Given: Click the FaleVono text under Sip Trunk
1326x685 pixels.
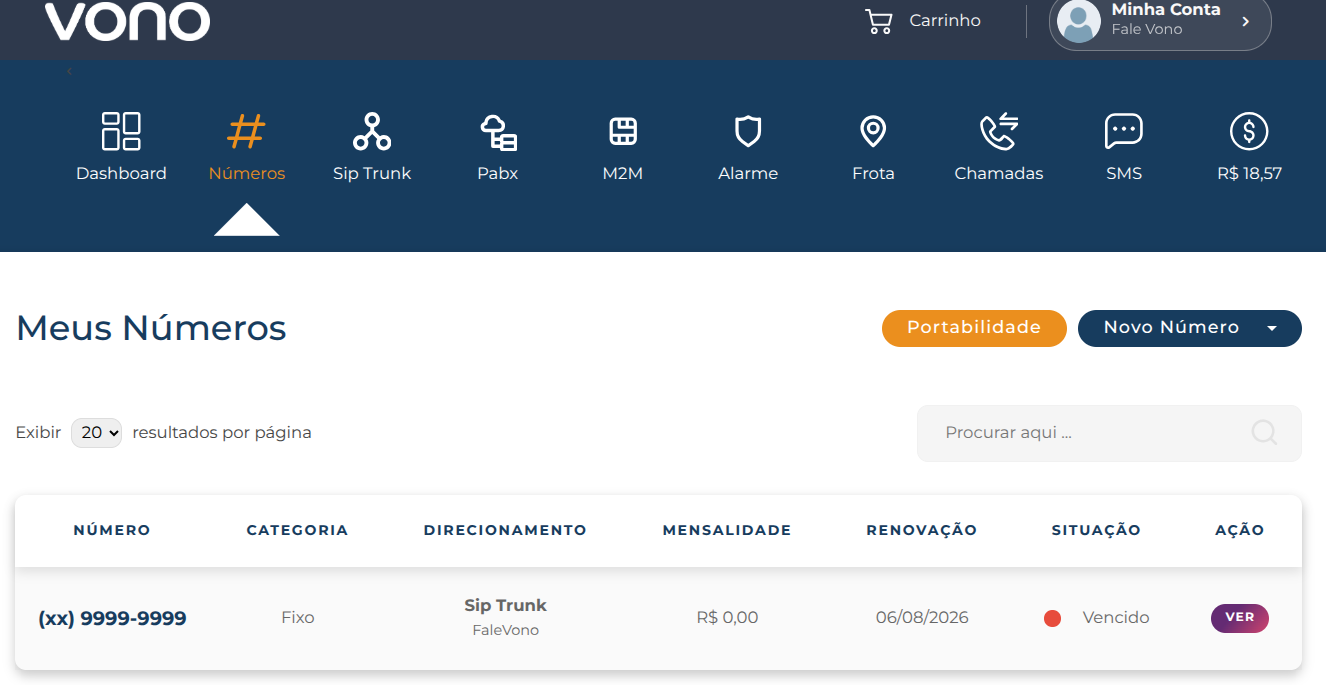Looking at the screenshot, I should click(505, 631).
